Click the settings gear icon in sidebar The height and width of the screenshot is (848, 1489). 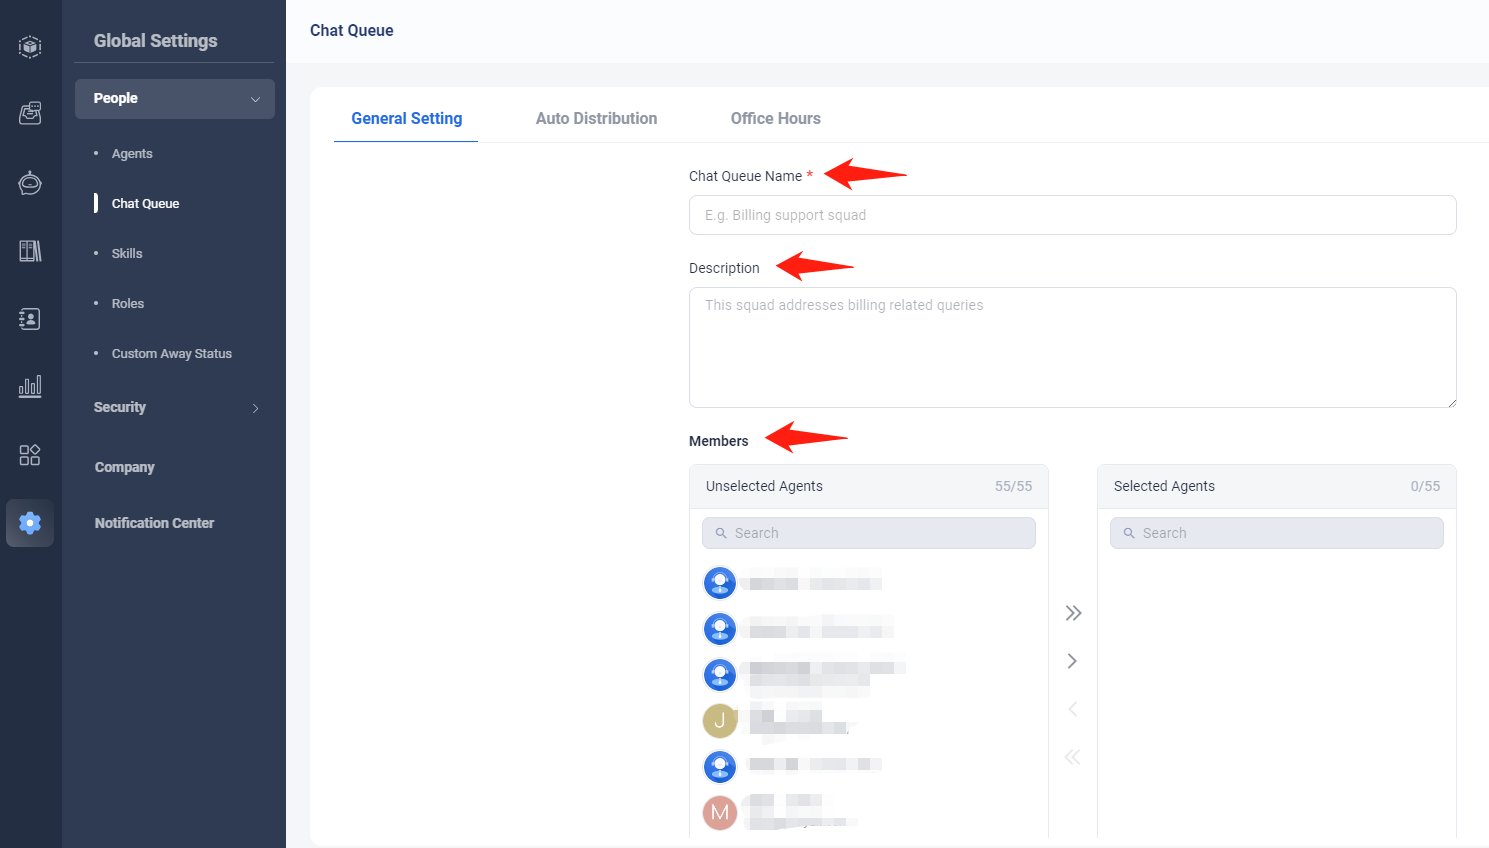pyautogui.click(x=30, y=523)
